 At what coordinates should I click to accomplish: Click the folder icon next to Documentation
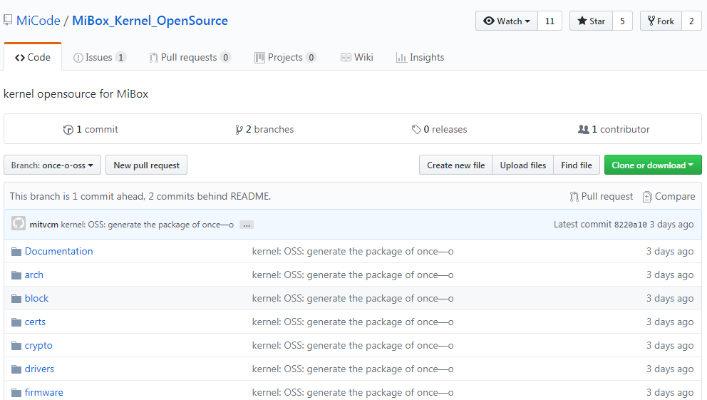(x=16, y=251)
